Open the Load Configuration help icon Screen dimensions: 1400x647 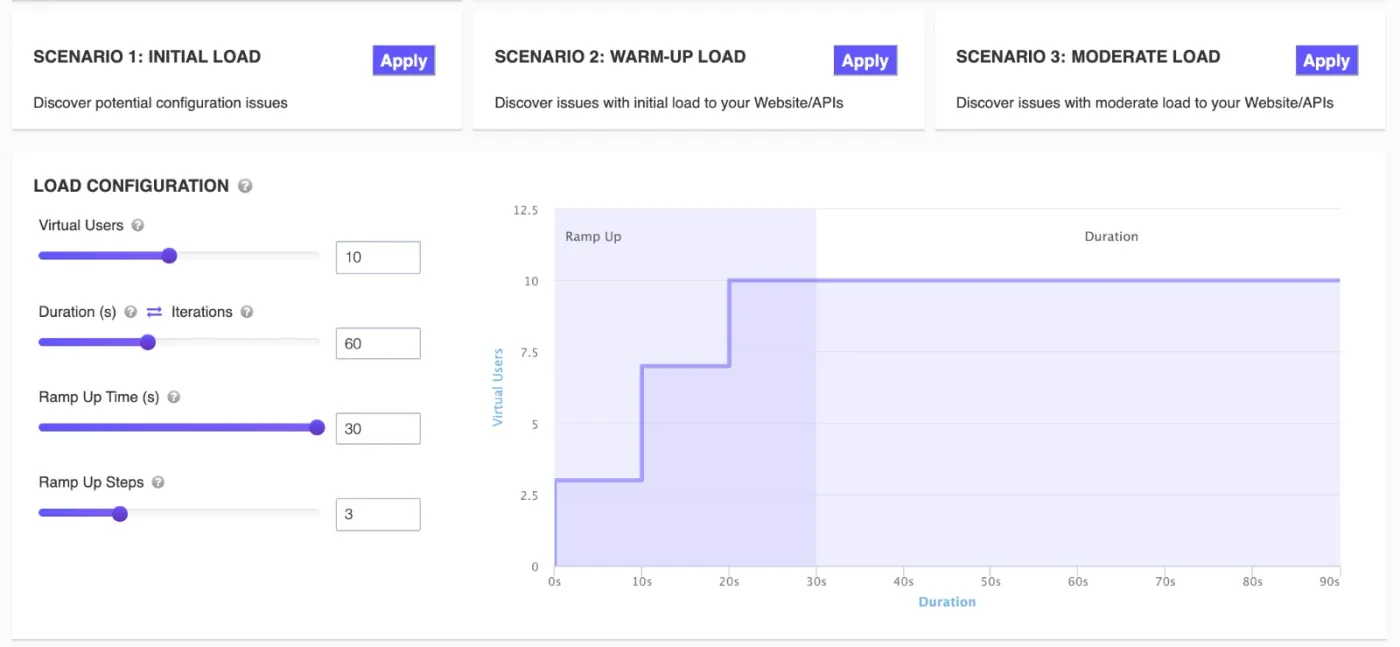tap(246, 186)
